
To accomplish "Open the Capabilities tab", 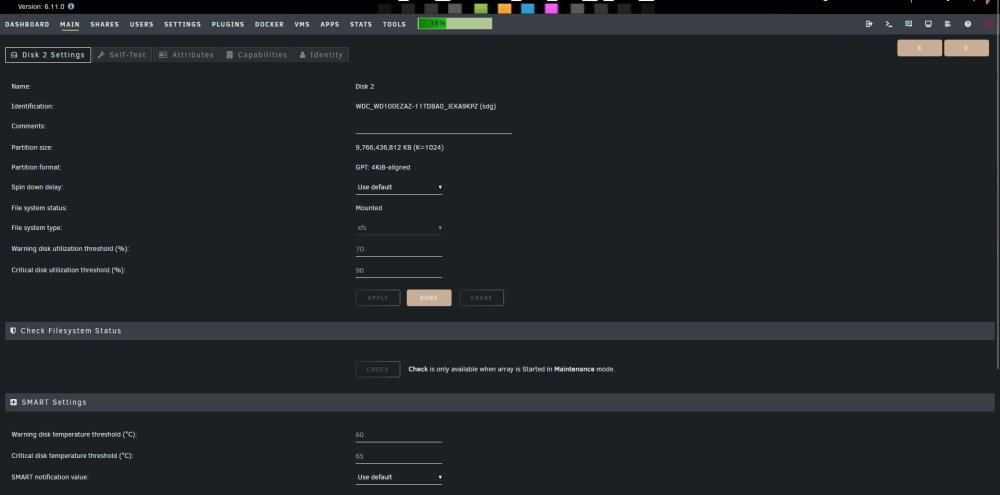I will 256,55.
